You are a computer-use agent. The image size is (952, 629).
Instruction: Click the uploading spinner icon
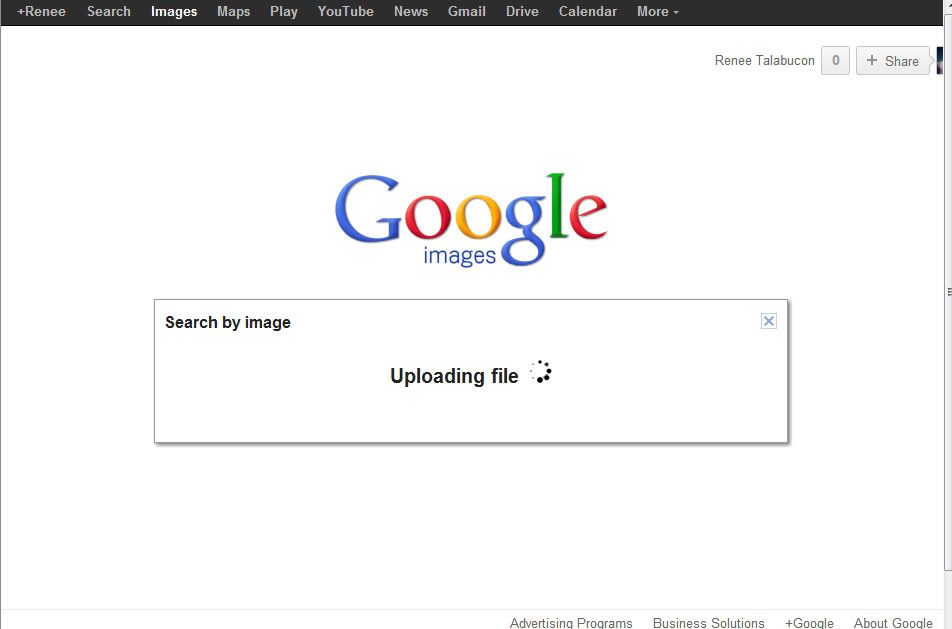540,372
